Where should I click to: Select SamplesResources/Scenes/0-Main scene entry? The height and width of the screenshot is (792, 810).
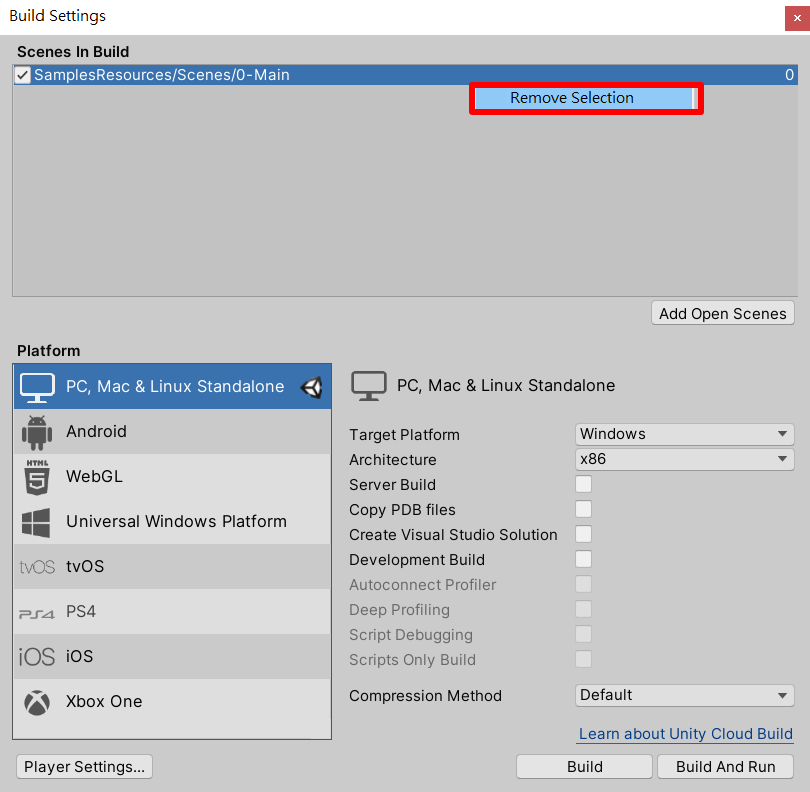tap(406, 75)
